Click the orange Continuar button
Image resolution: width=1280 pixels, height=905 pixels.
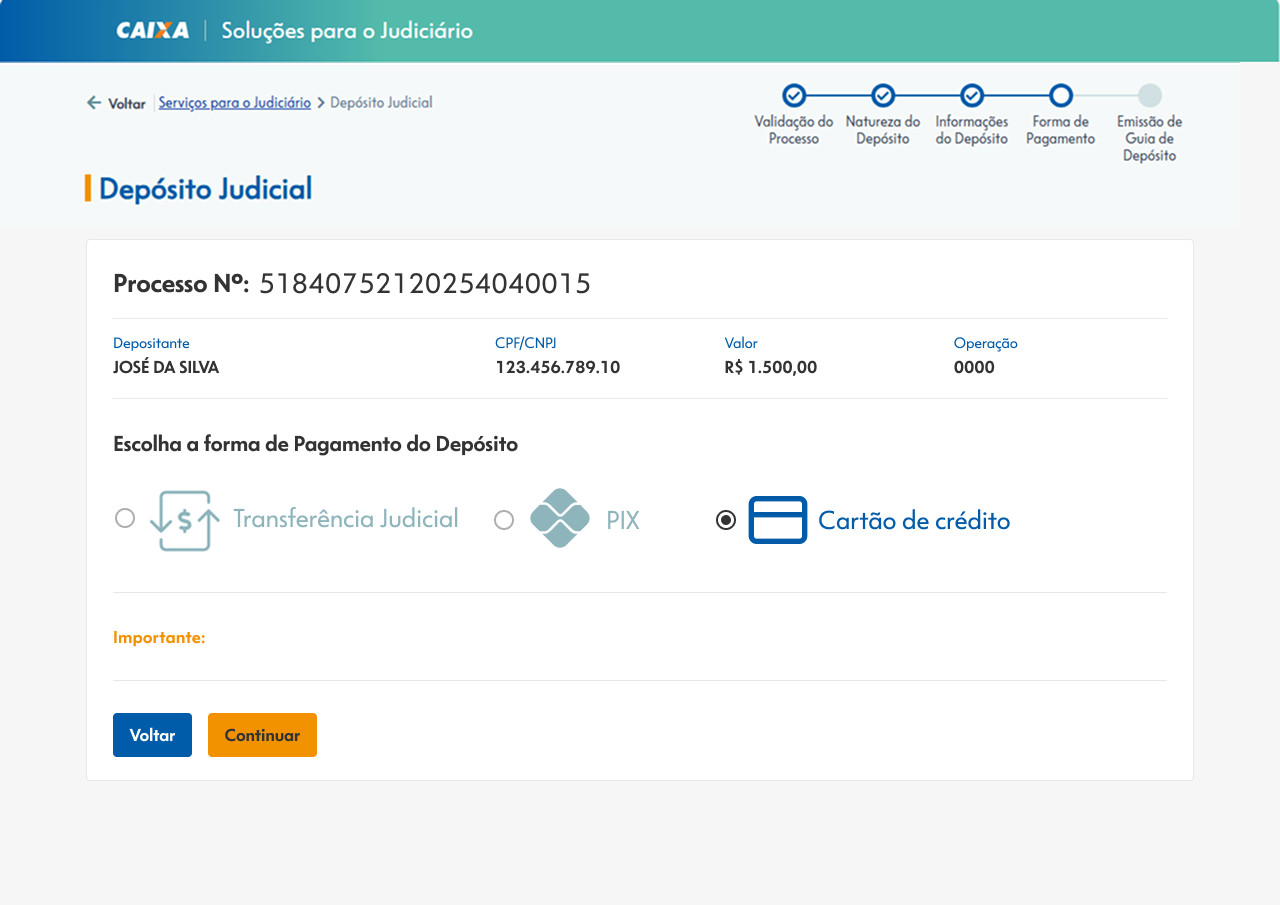coord(262,735)
